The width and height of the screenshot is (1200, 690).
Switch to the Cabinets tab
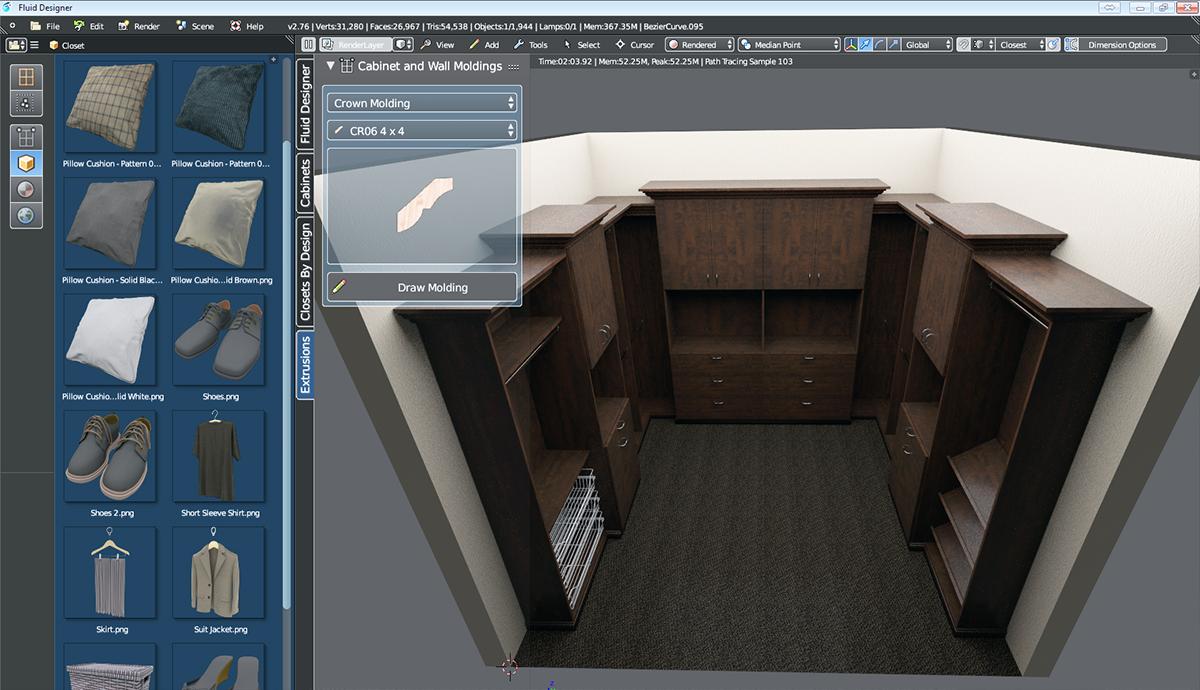(x=306, y=182)
